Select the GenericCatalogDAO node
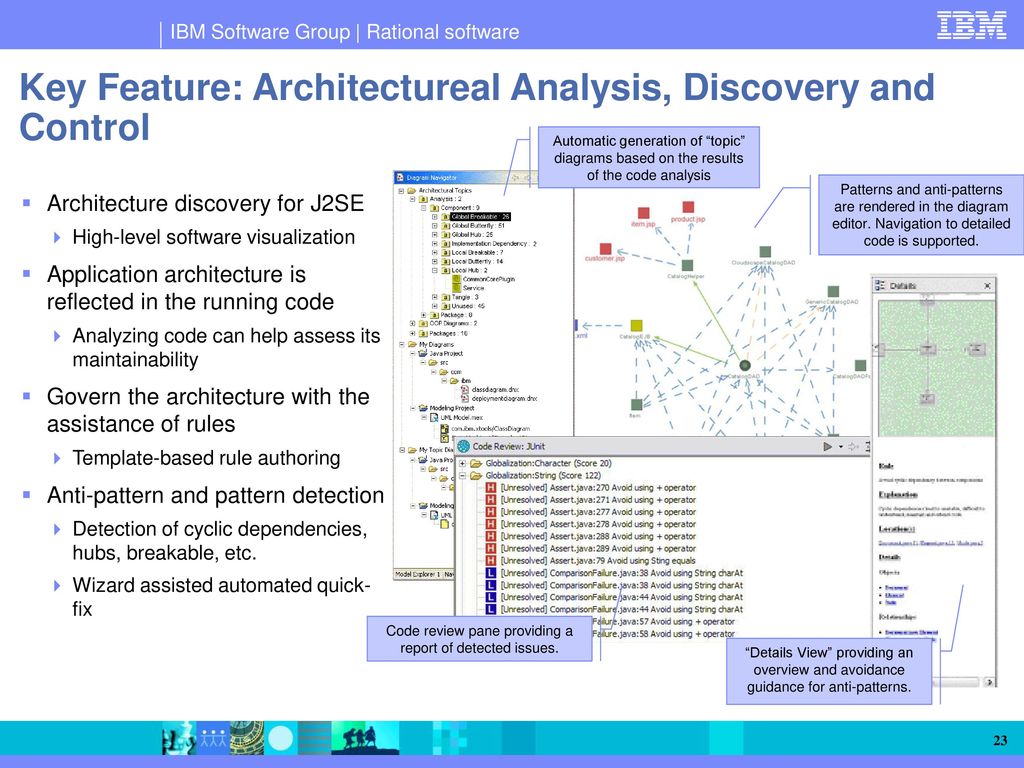1024x768 pixels. (x=833, y=291)
